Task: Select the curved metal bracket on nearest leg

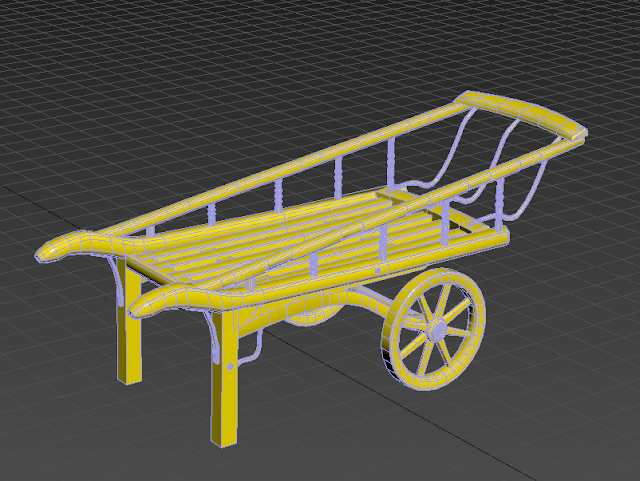Action: click(214, 337)
